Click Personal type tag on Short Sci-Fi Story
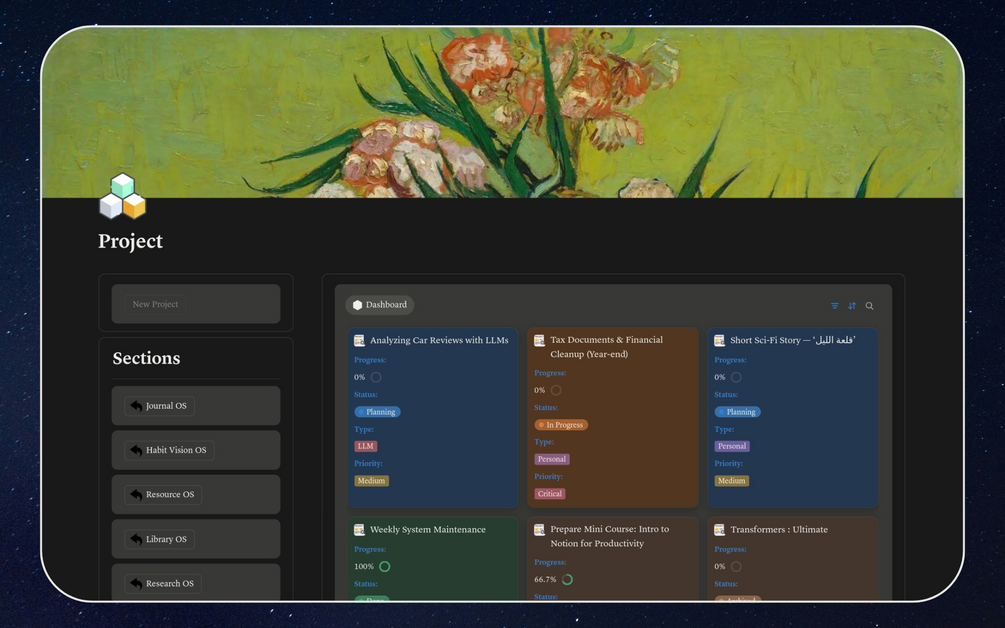1005x628 pixels. pyautogui.click(x=732, y=446)
